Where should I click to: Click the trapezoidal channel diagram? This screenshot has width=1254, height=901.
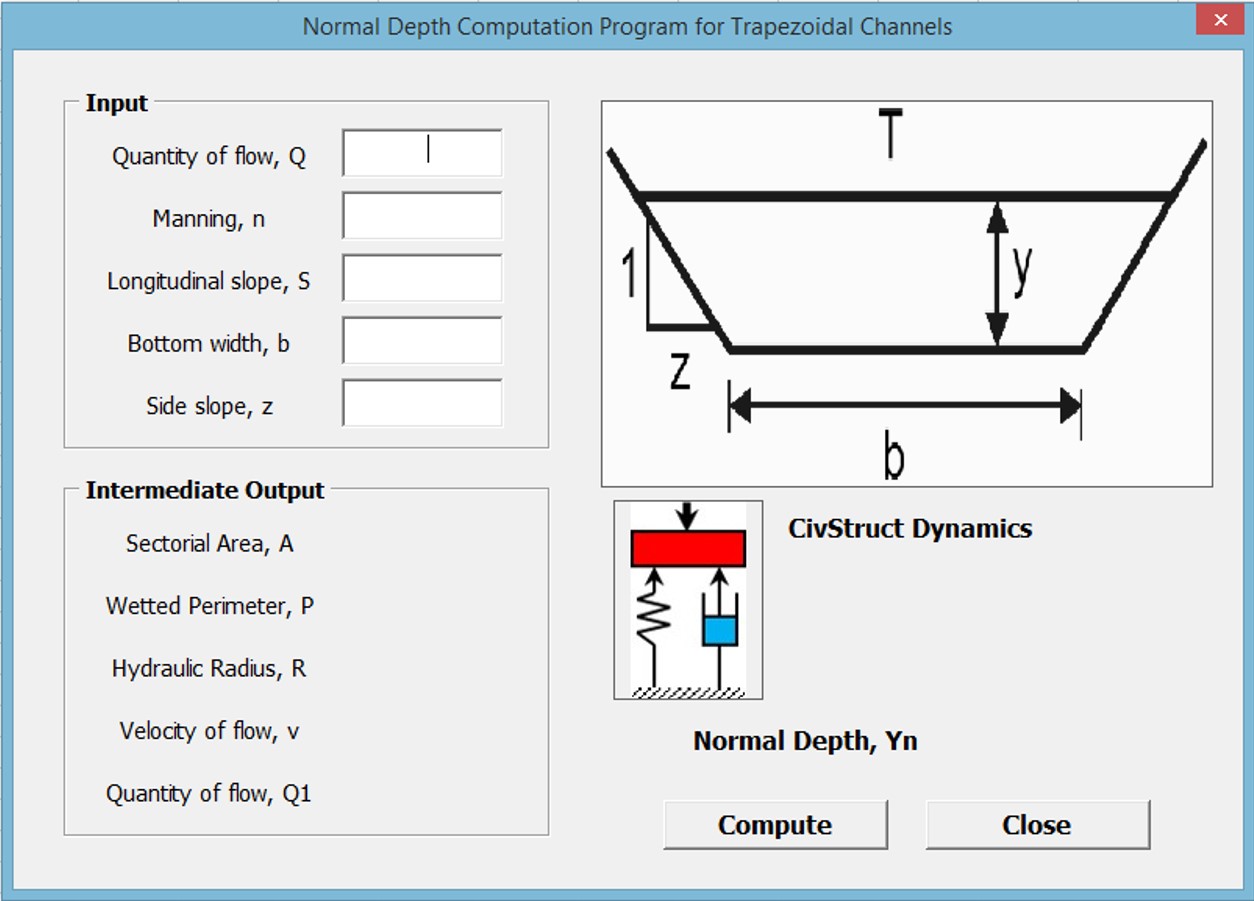coord(905,290)
